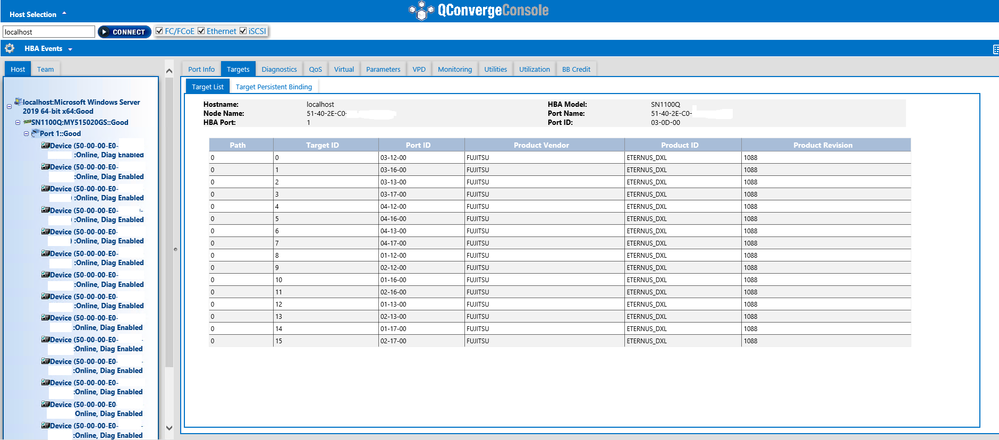This screenshot has width=999, height=440.
Task: Select the 02-13-00 Port ID cell
Action: point(421,316)
